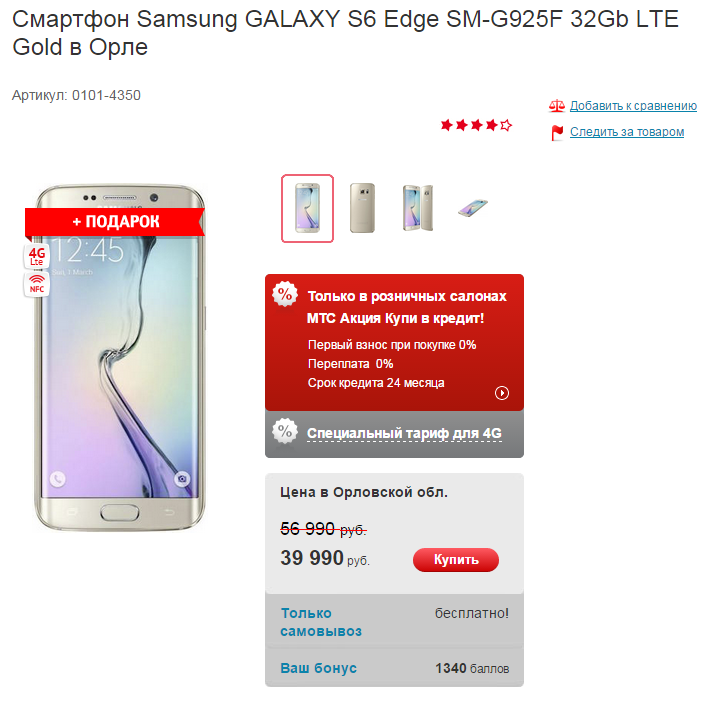Click the 4G LTE badge icon
722x705 pixels.
[37, 256]
